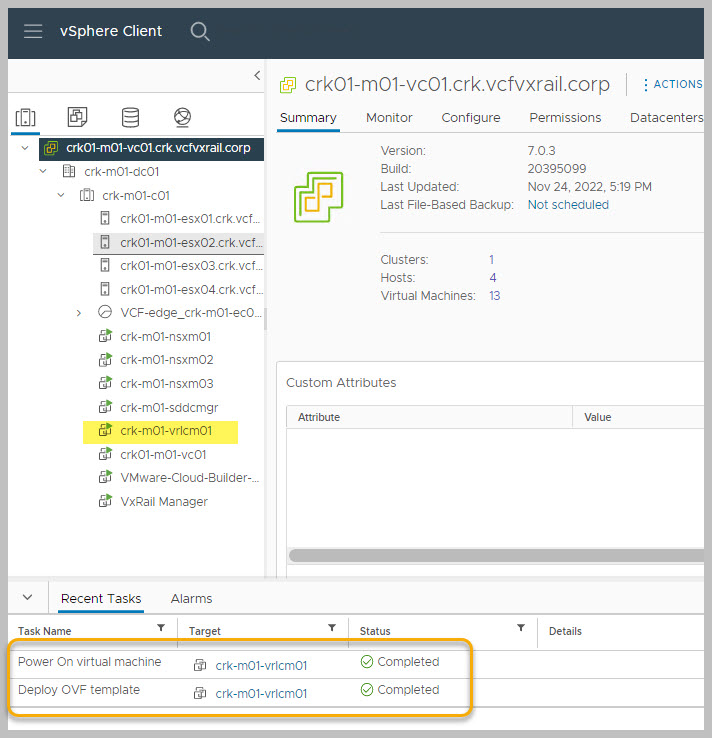Filter the Target column
712x738 pixels.
coord(332,628)
